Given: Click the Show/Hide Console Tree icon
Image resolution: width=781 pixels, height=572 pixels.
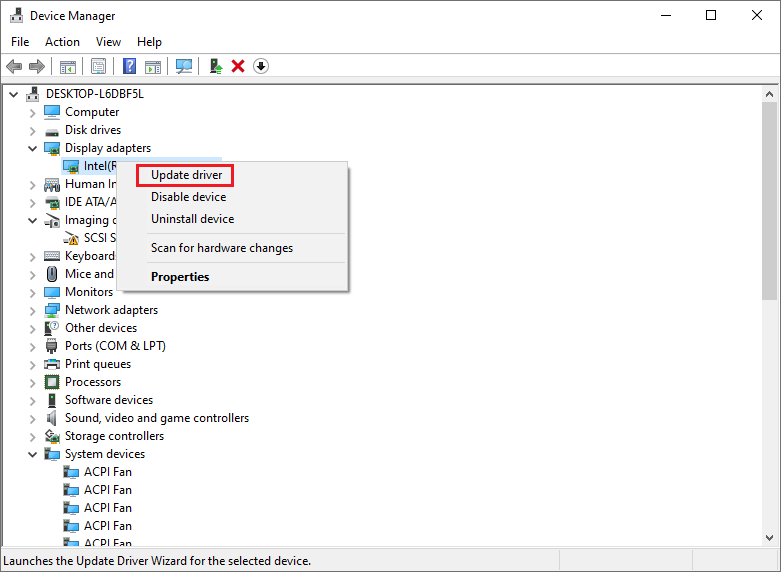Looking at the screenshot, I should [68, 66].
